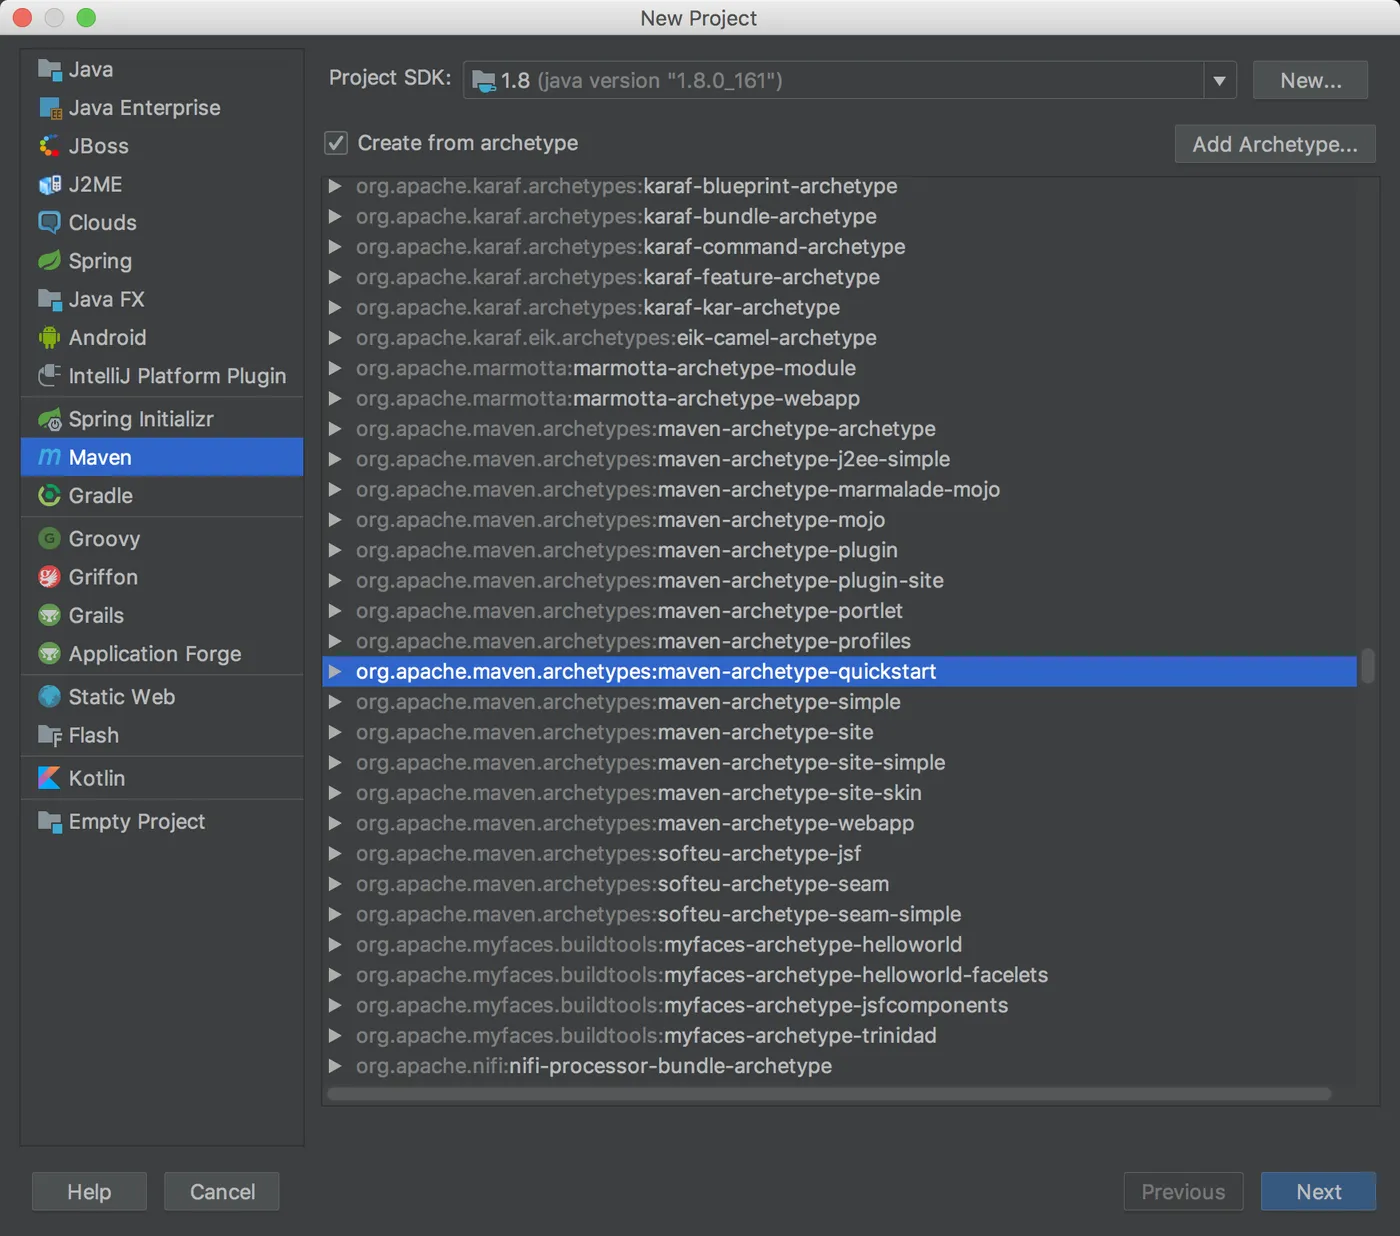Viewport: 1400px width, 1236px height.
Task: Click the Kotlin logo icon
Action: 49,778
